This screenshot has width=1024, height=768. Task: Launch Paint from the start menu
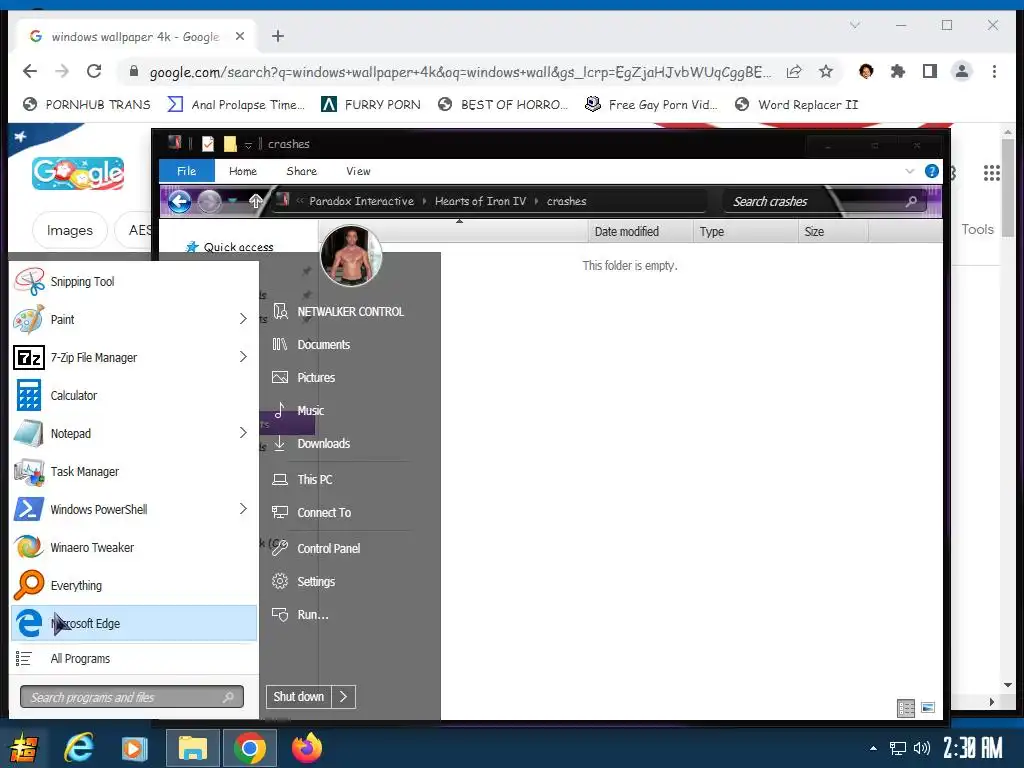coord(134,319)
